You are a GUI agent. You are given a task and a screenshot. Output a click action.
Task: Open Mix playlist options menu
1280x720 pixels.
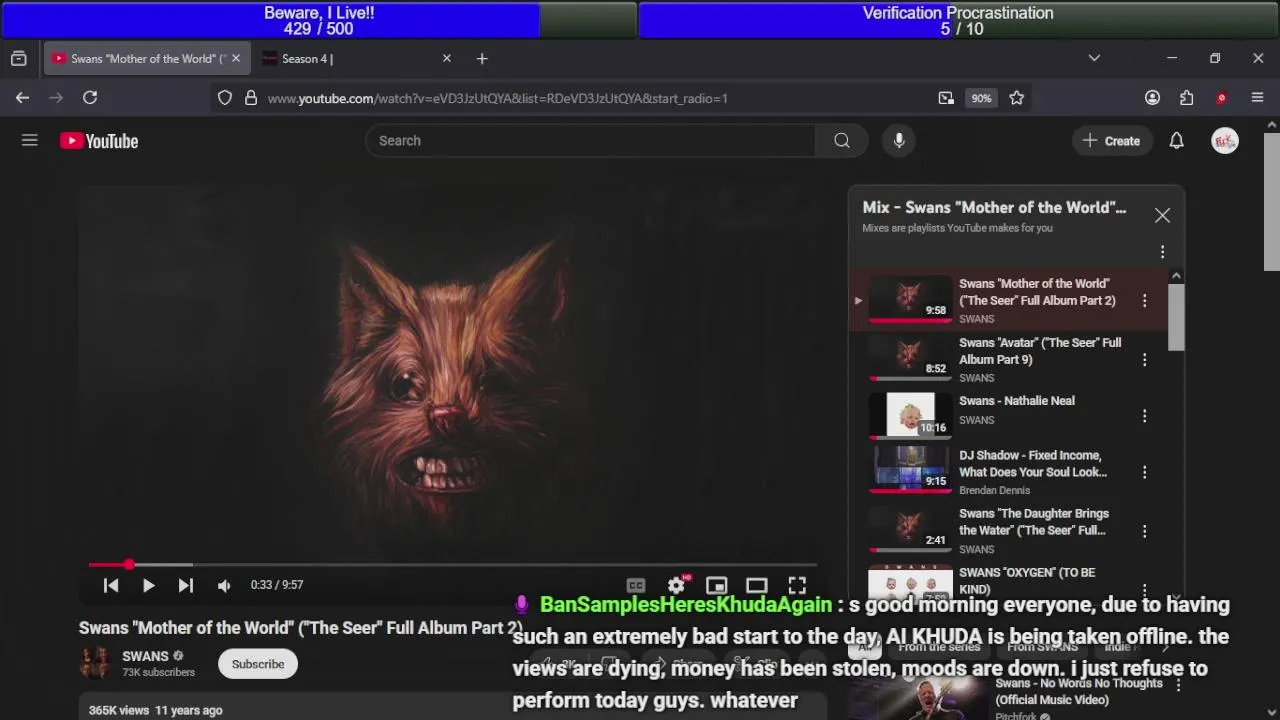click(x=1162, y=252)
